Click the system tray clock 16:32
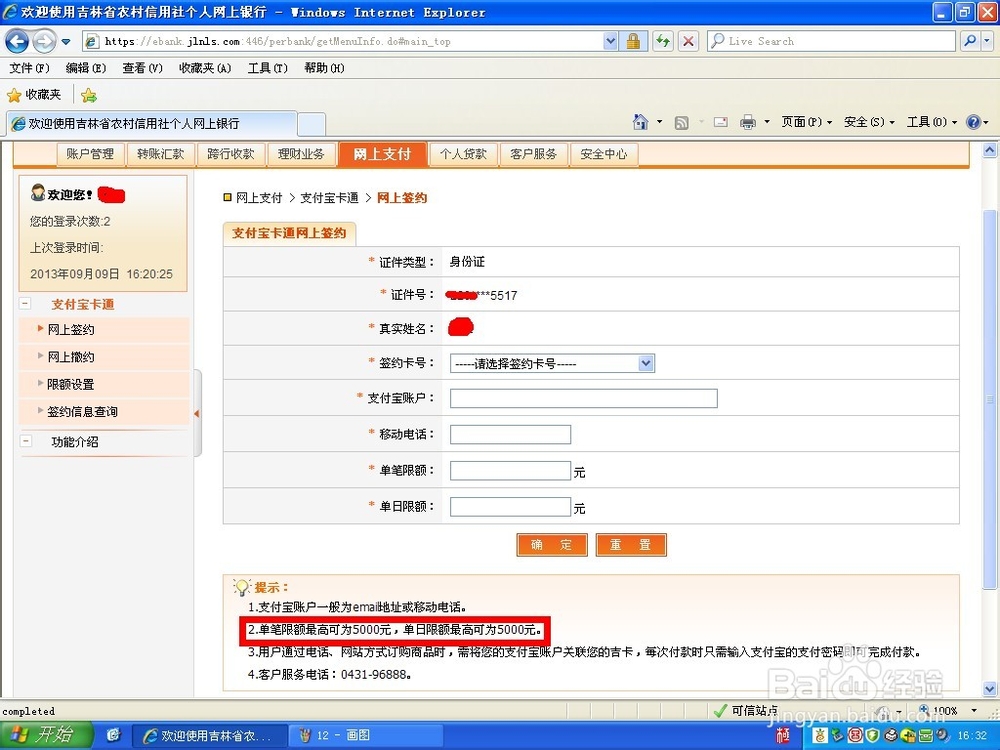This screenshot has height=750, width=1000. click(x=972, y=735)
